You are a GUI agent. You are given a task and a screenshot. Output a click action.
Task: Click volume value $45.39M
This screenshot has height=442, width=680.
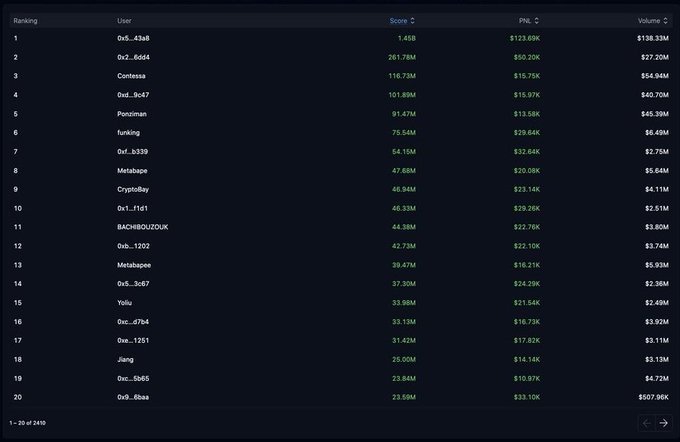(654, 114)
